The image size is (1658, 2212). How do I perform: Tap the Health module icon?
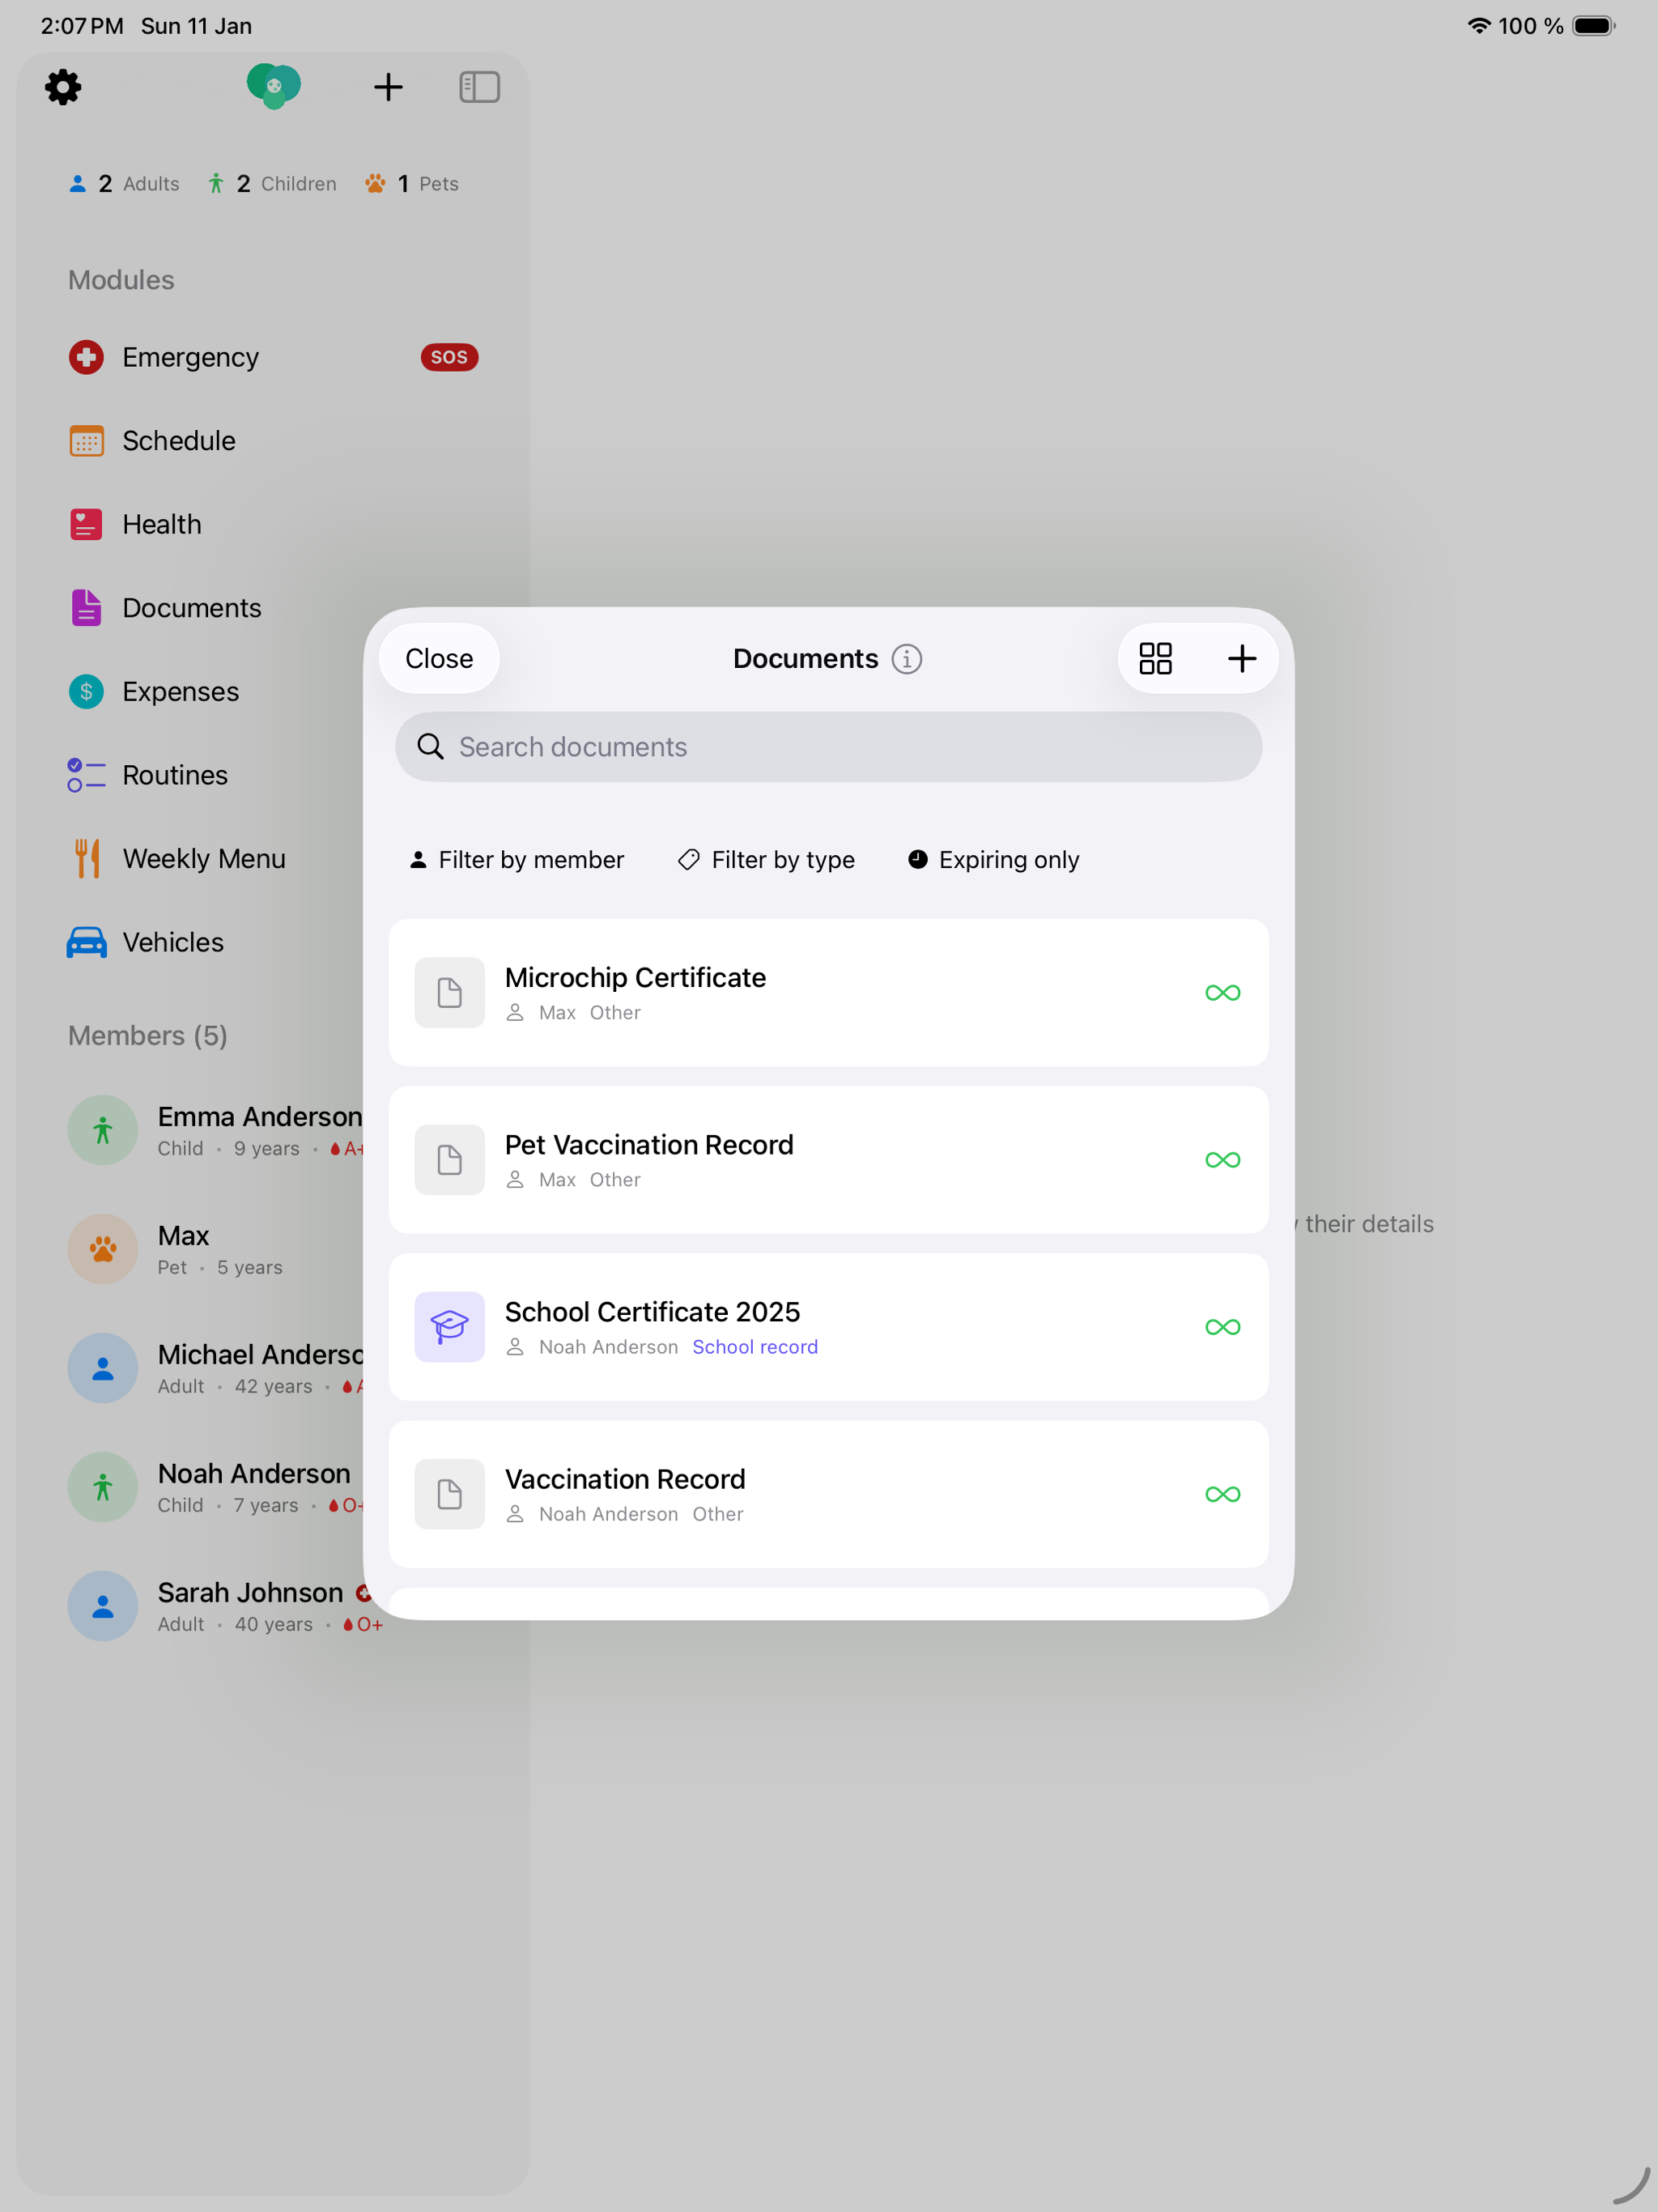click(86, 524)
